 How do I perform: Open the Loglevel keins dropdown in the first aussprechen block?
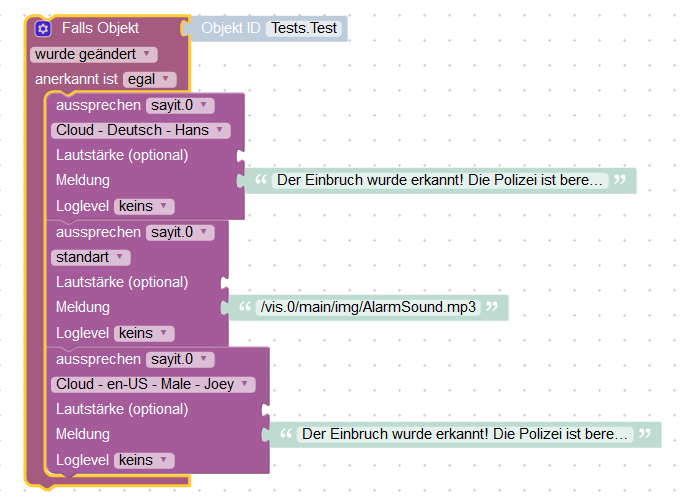pos(144,206)
